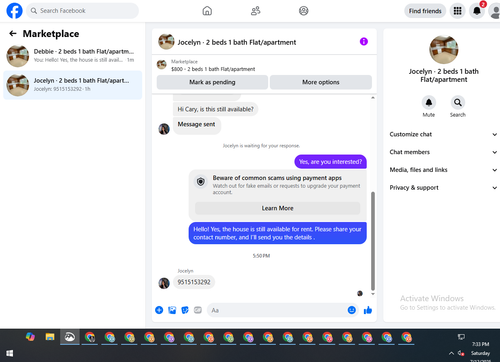This screenshot has height=362, width=500.
Task: Open the Windows Start menu
Action: pos(10,353)
